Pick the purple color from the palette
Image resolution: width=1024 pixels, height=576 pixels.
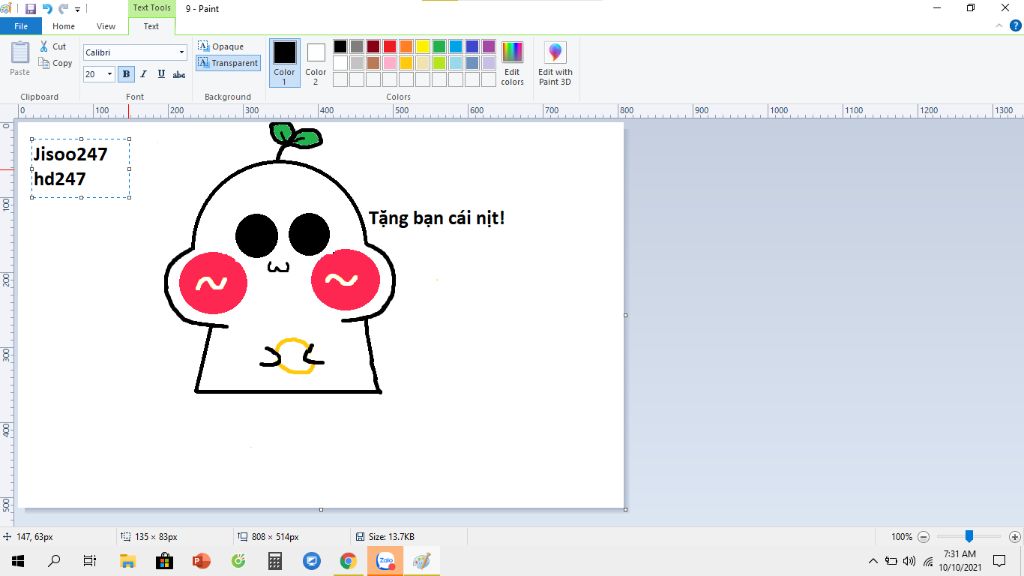(x=488, y=46)
